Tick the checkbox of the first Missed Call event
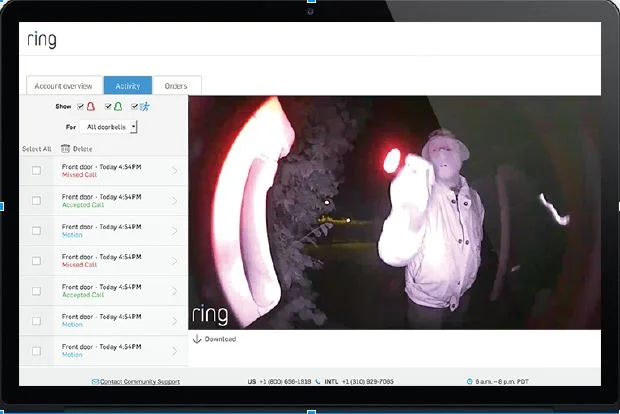This screenshot has height=414, width=620. tap(36, 170)
